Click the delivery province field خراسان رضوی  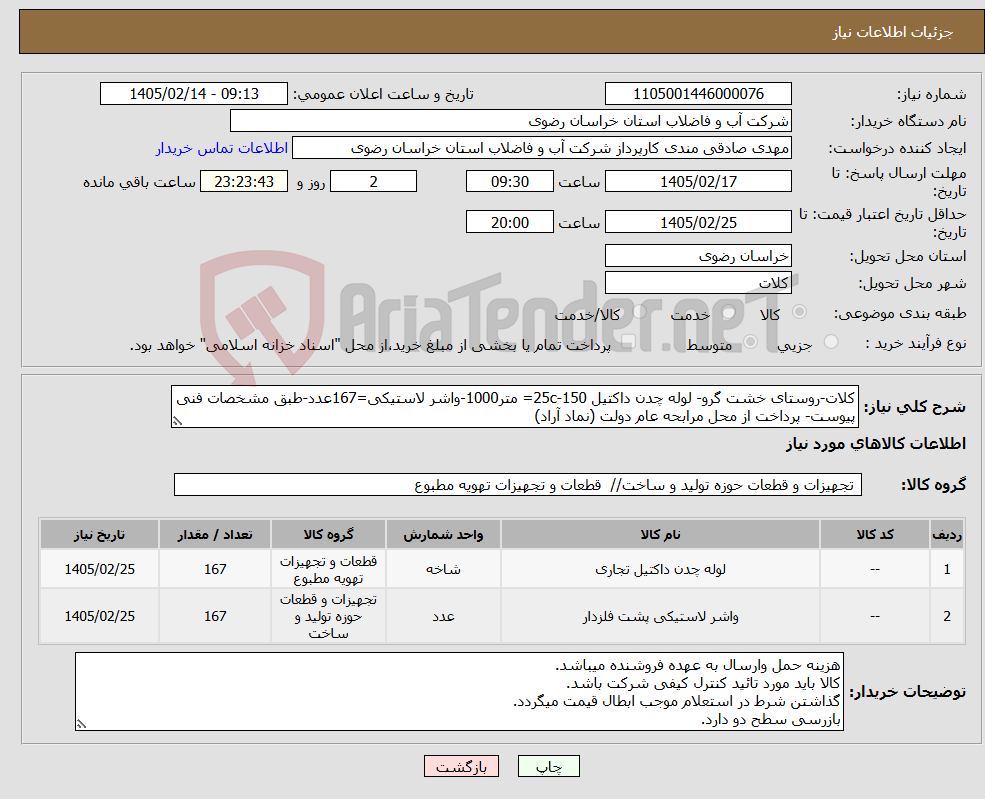pos(698,256)
